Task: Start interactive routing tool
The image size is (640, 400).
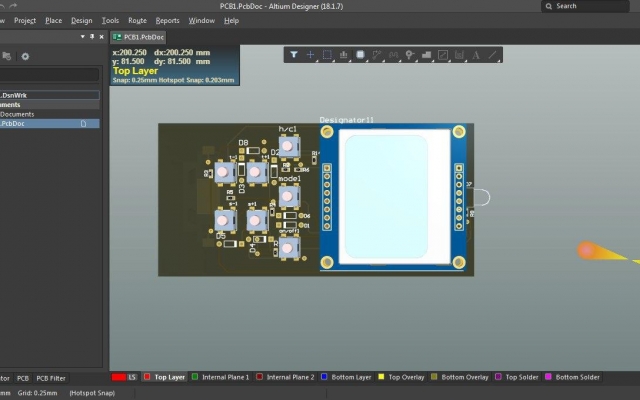Action: (377, 54)
